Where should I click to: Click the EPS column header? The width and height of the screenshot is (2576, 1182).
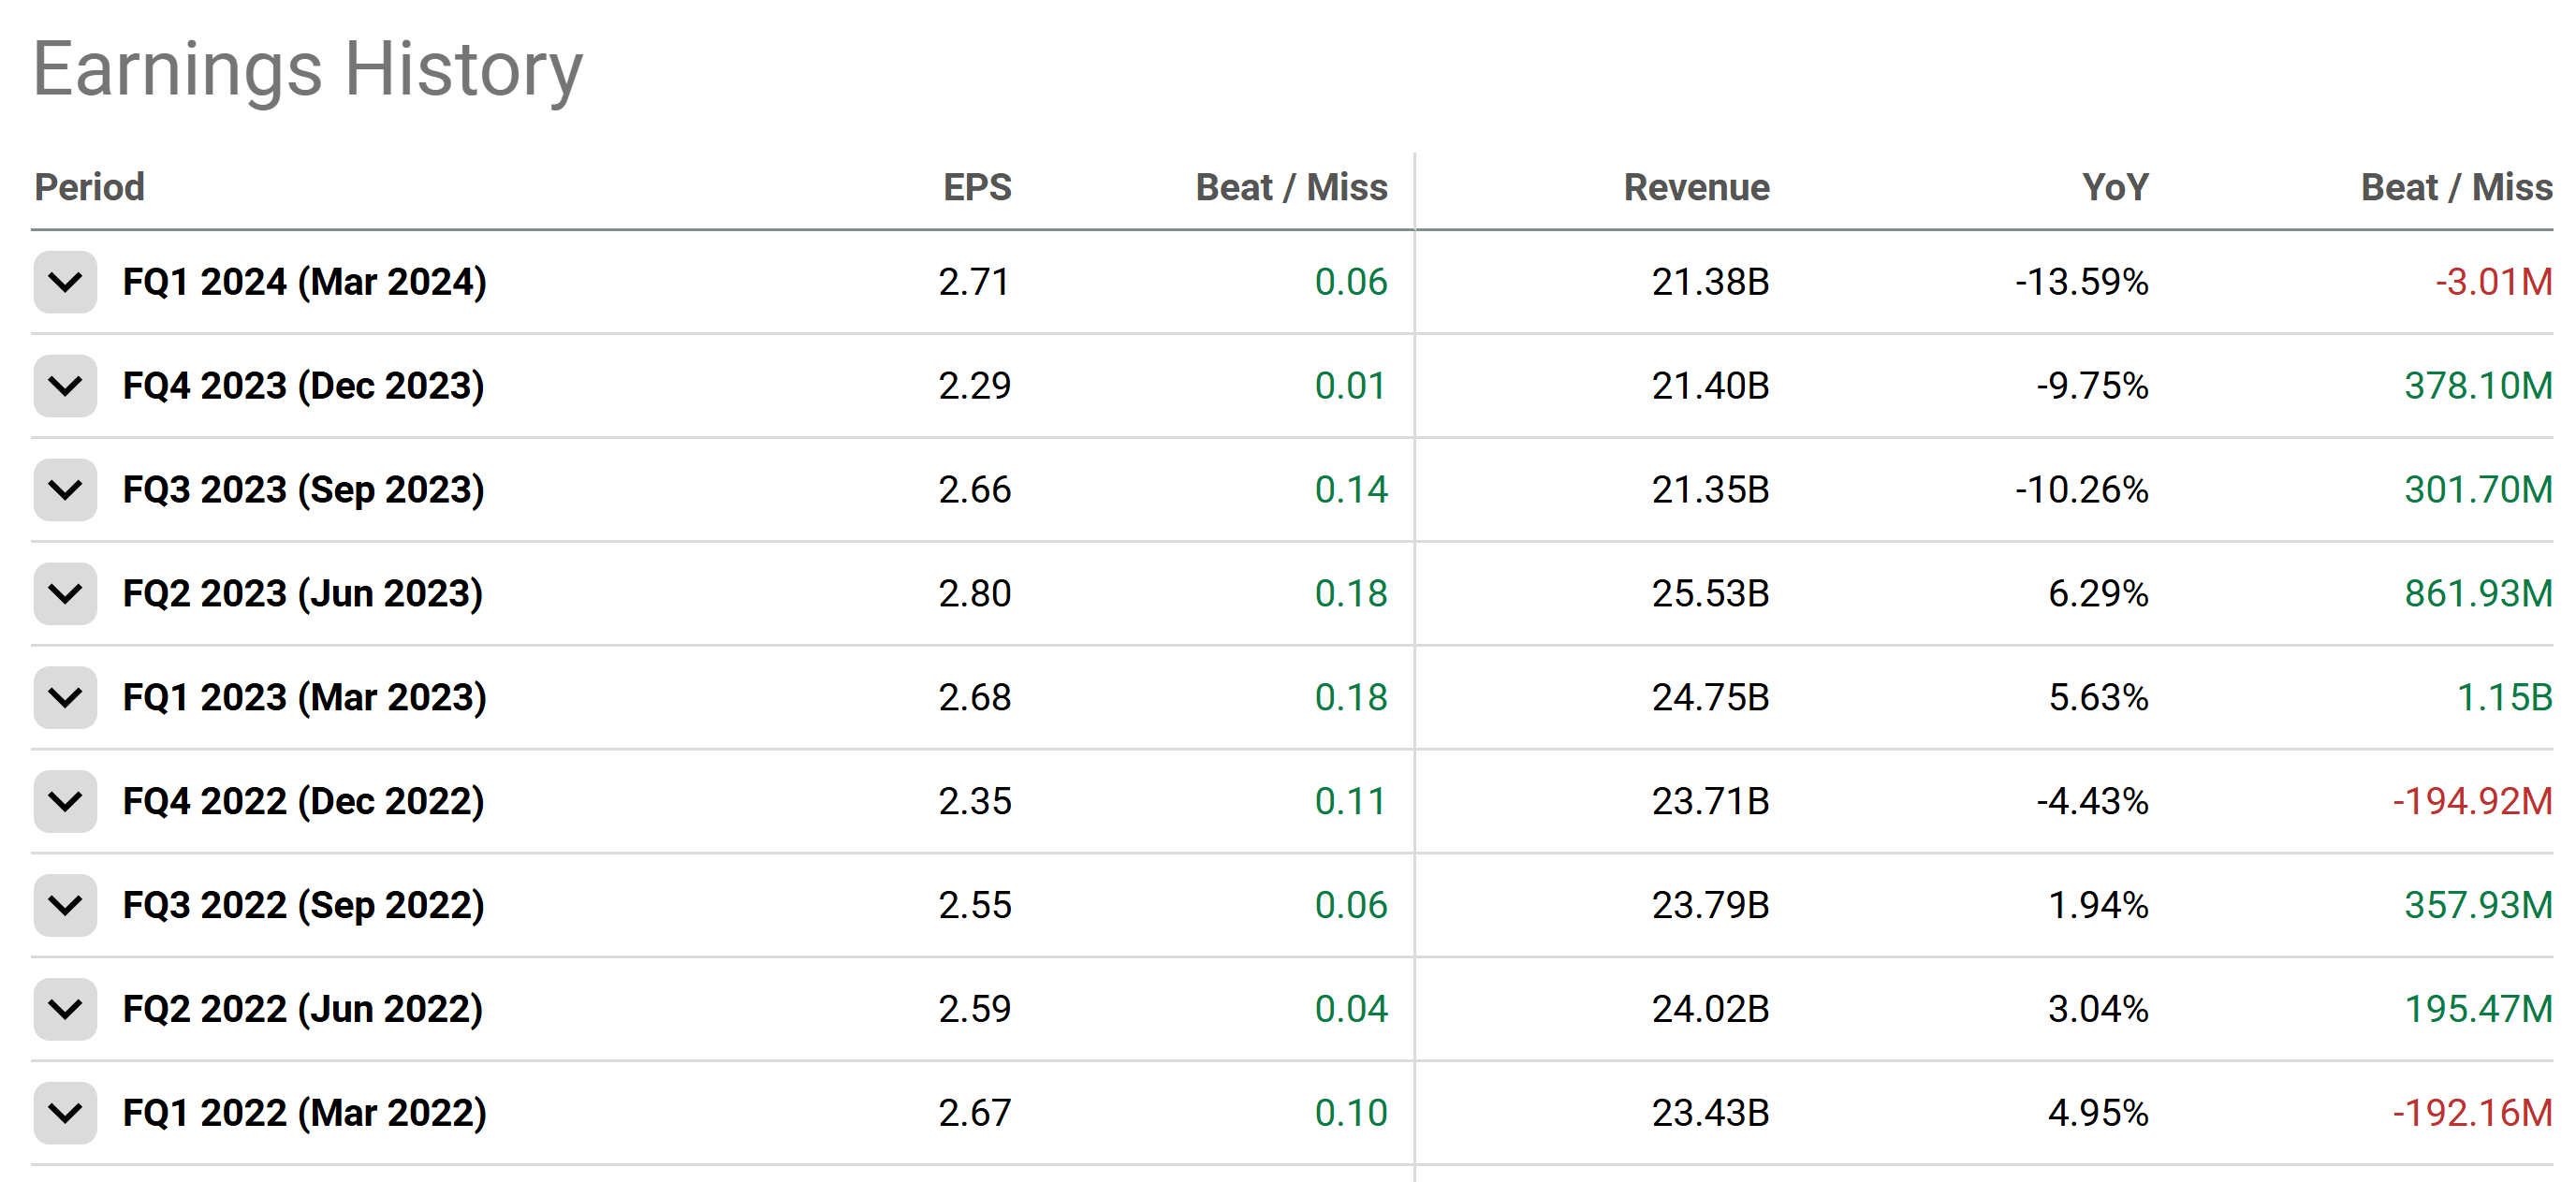(977, 187)
